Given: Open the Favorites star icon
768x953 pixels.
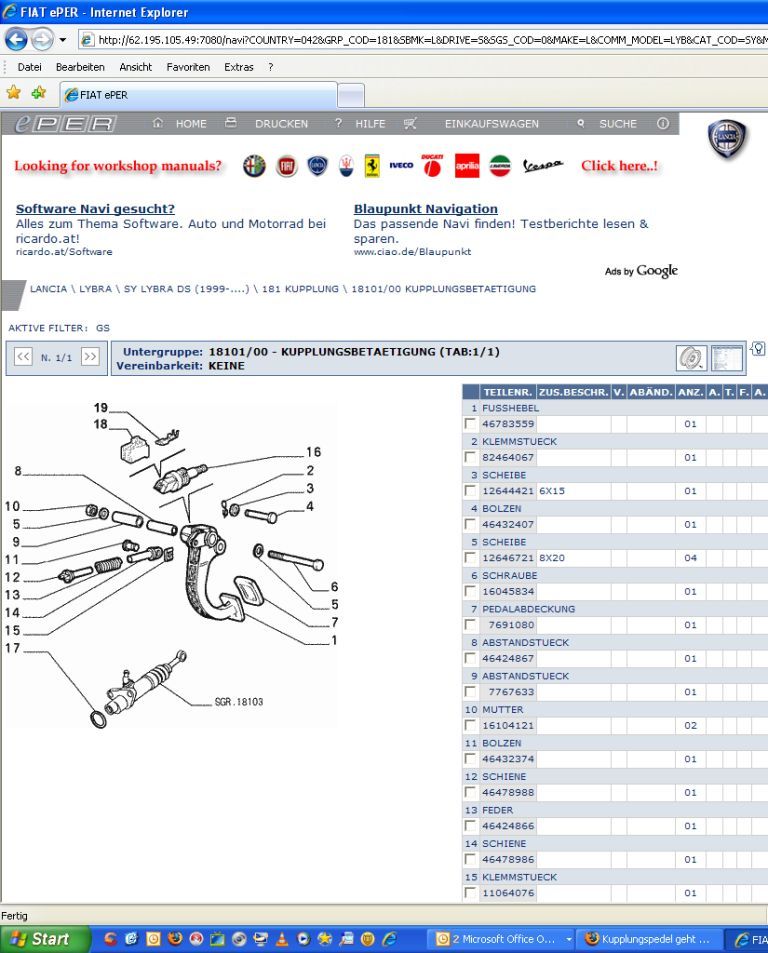Looking at the screenshot, I should pos(13,92).
